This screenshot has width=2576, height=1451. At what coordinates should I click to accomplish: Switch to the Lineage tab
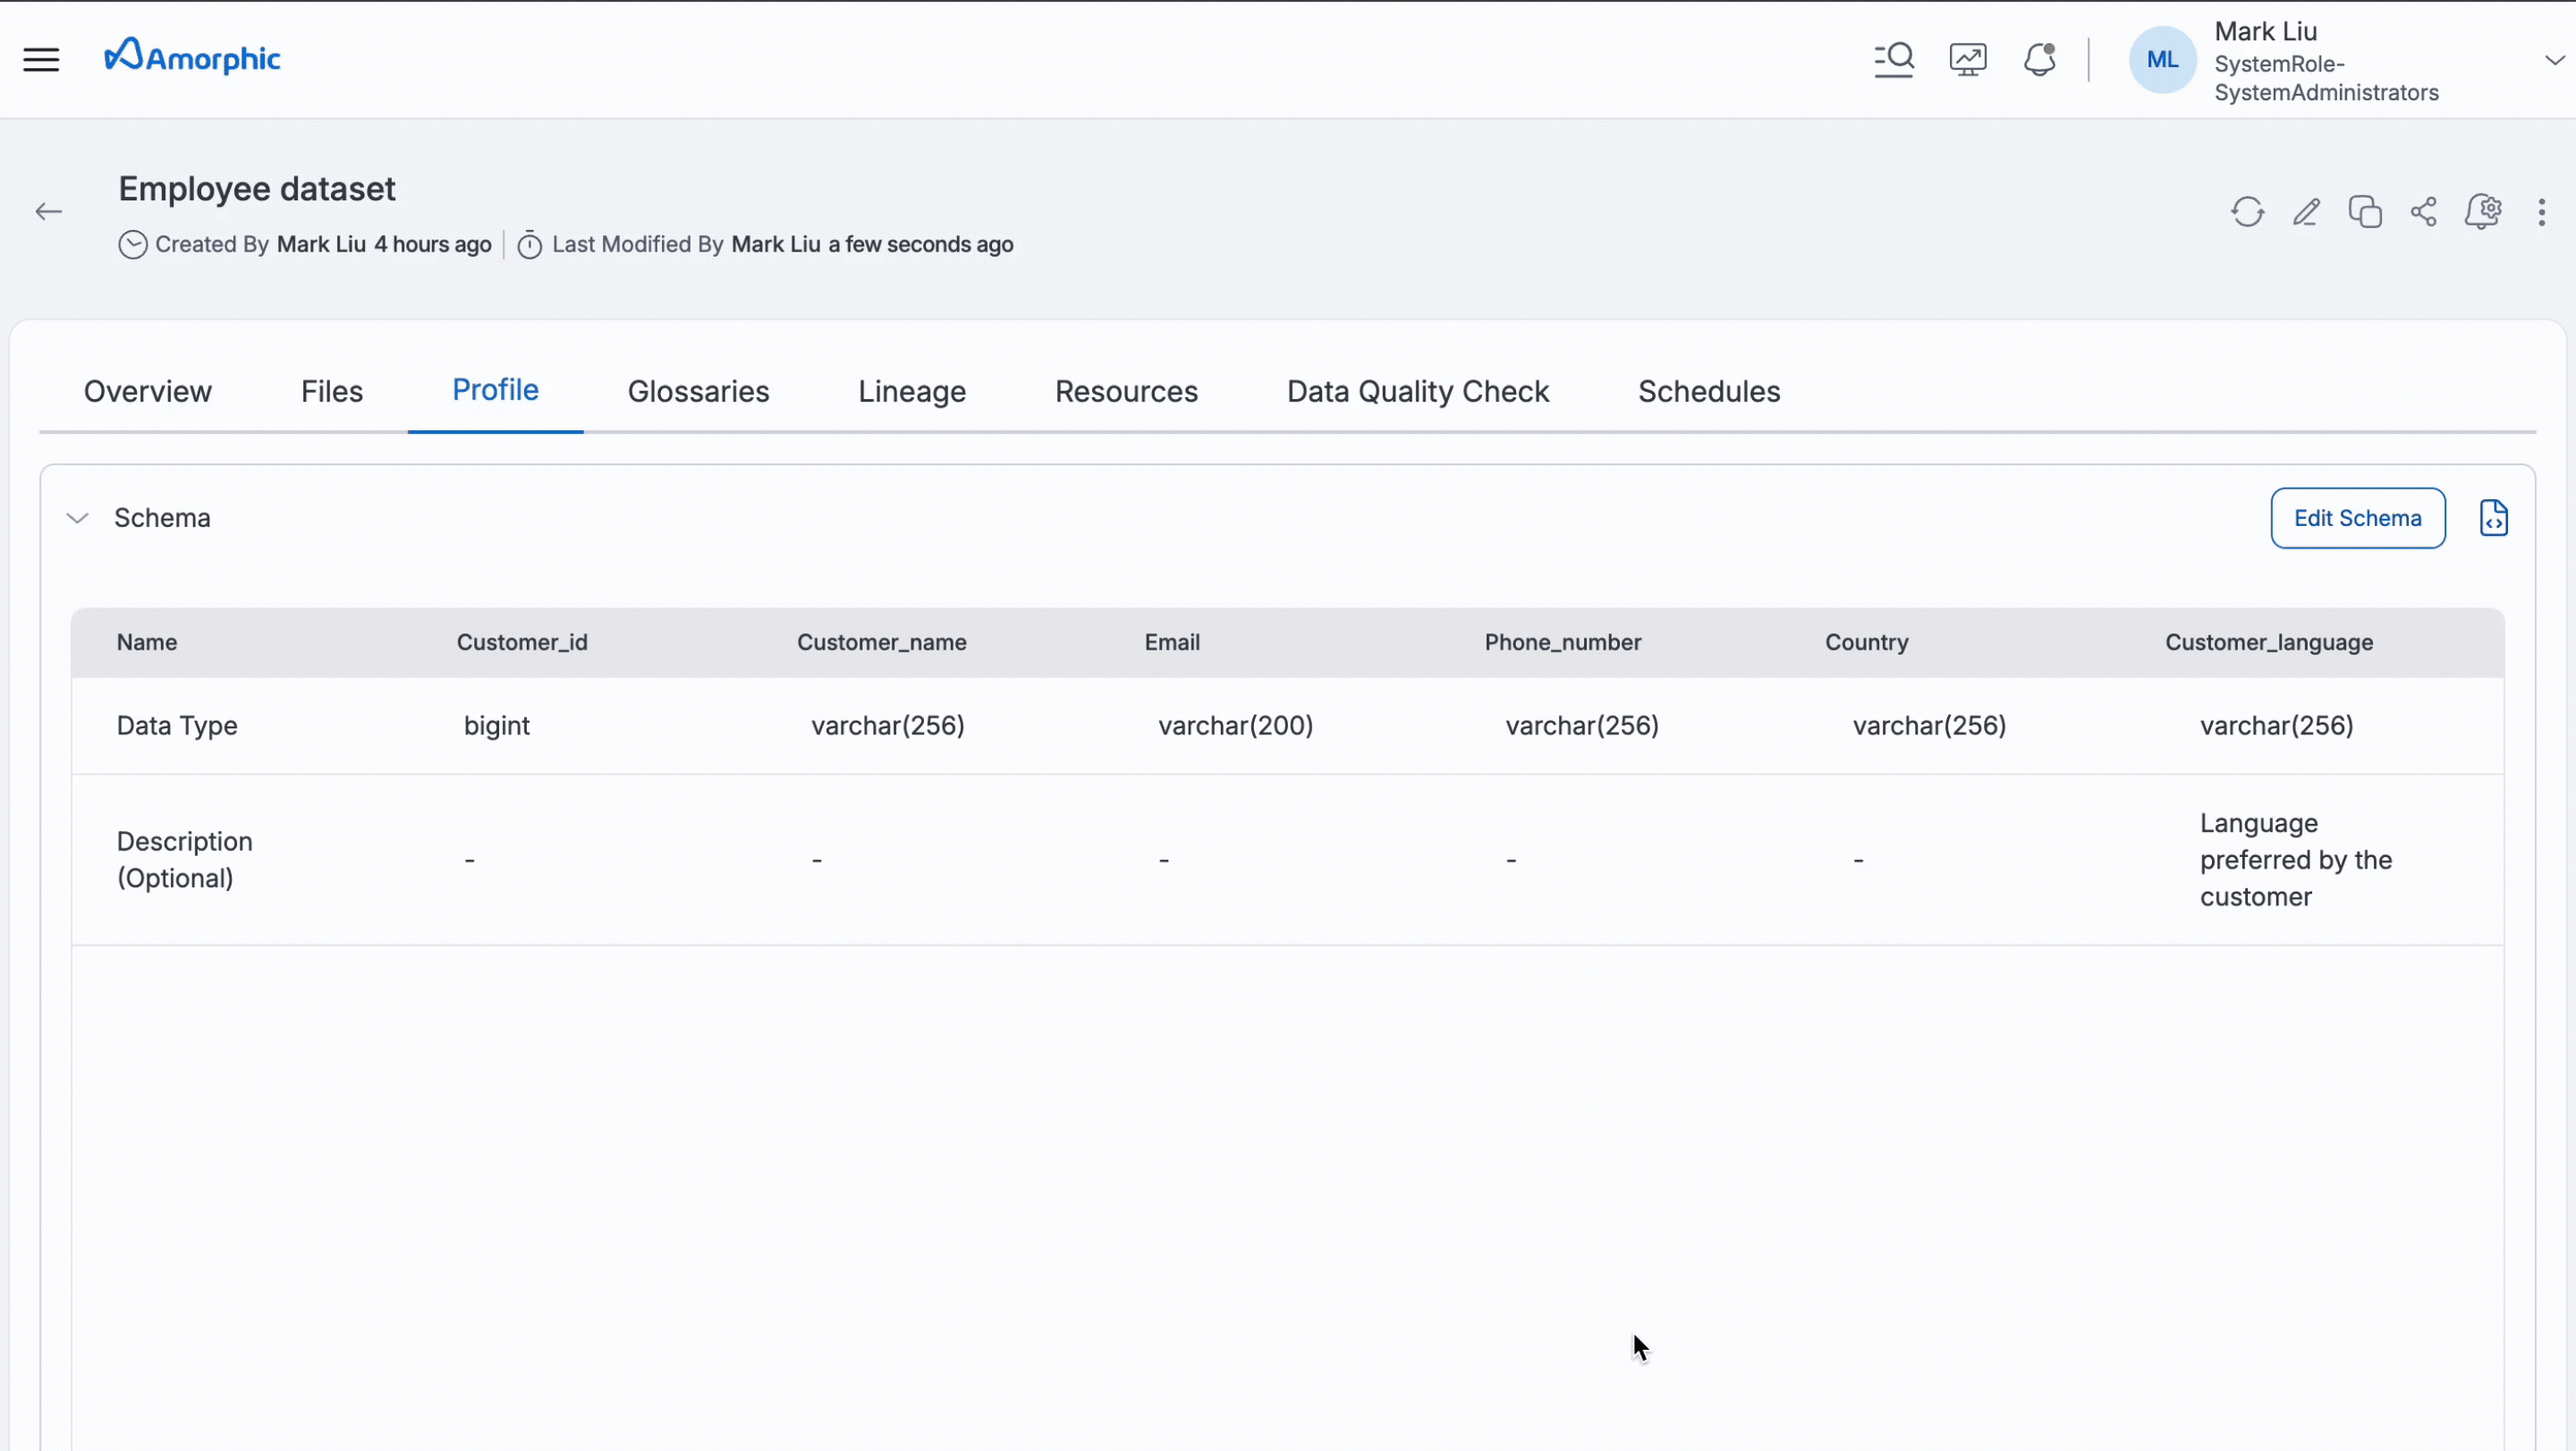coord(911,391)
